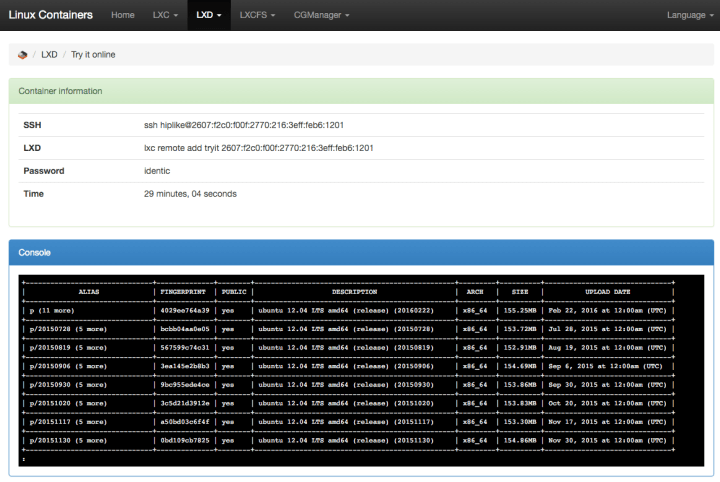Click size 155.25MB cell
The height and width of the screenshot is (482, 720).
tap(520, 311)
